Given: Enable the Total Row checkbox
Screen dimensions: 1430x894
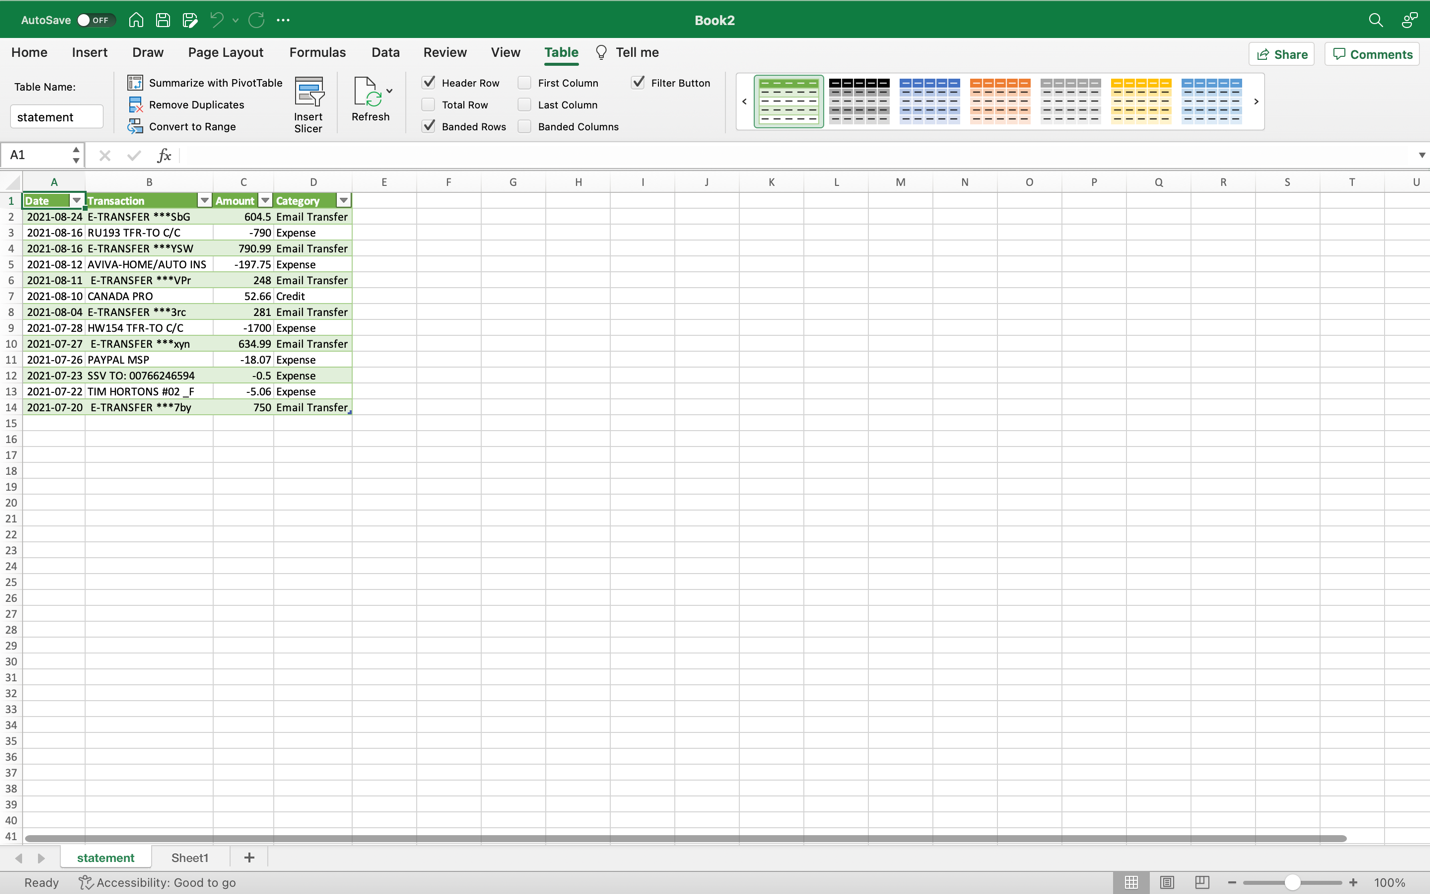Looking at the screenshot, I should (x=429, y=104).
